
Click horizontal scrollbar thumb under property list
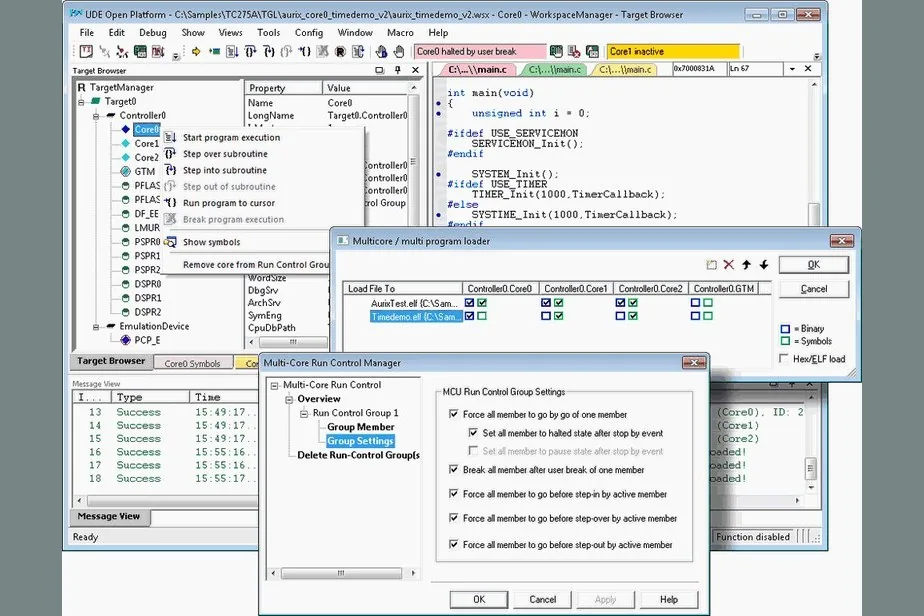(292, 342)
